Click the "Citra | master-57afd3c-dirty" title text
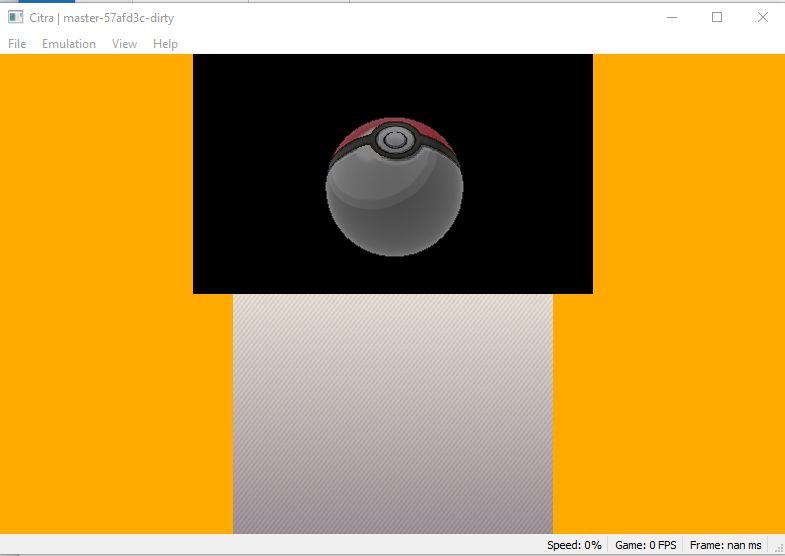Viewport: 785px width, 556px height. pyautogui.click(x=102, y=18)
